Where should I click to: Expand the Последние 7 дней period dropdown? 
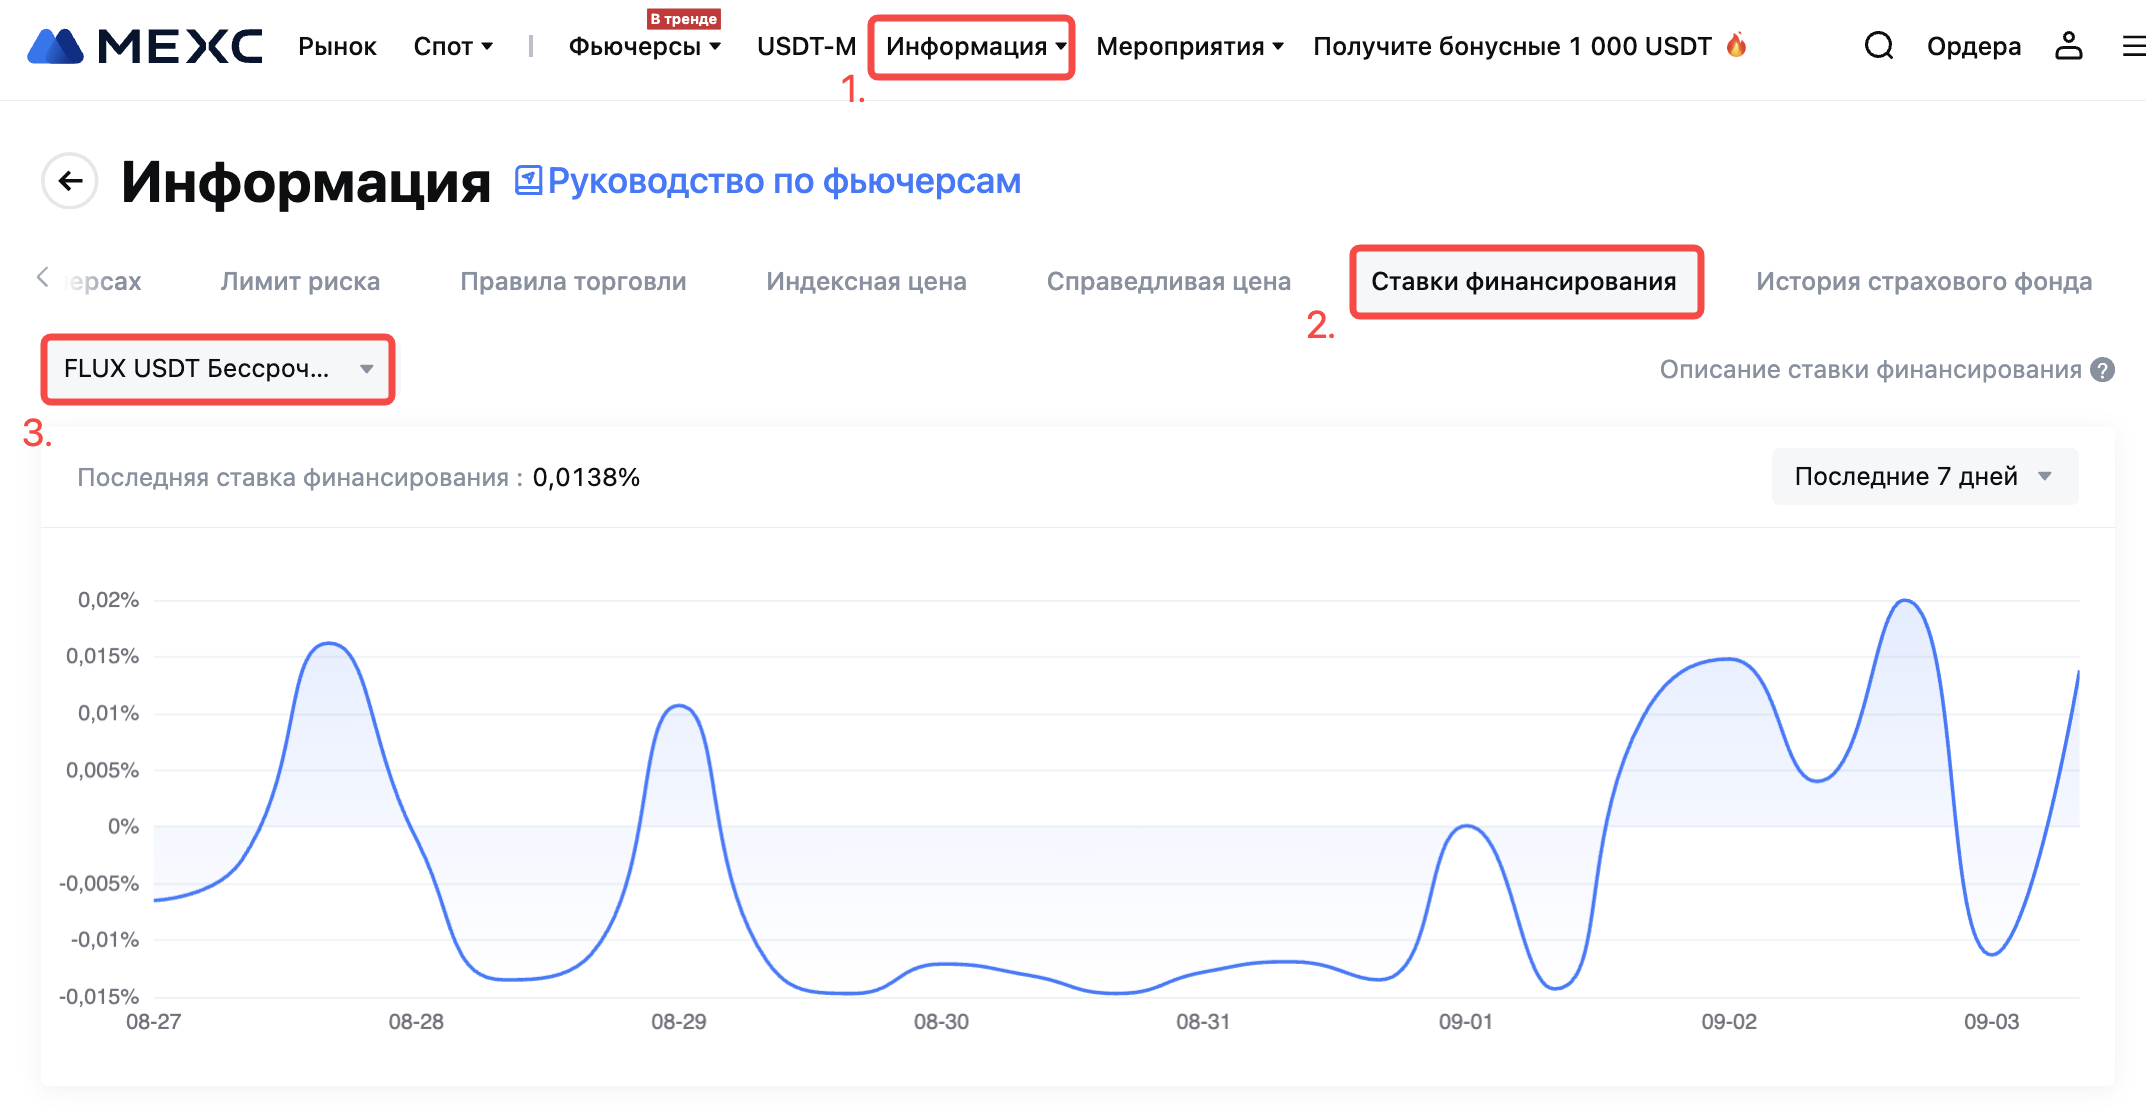(x=1924, y=477)
